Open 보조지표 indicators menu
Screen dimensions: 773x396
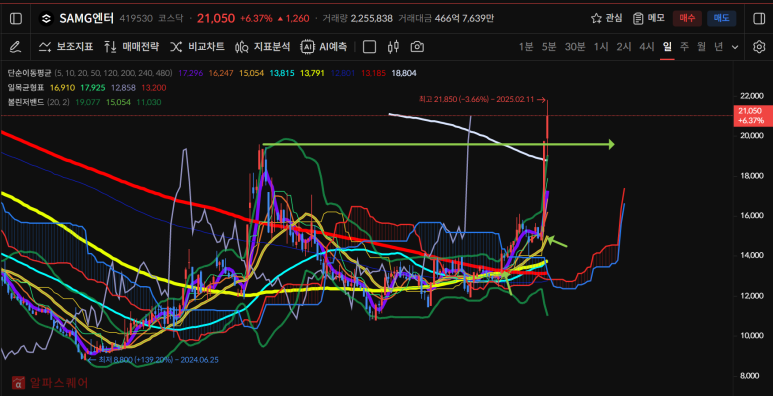click(x=66, y=47)
